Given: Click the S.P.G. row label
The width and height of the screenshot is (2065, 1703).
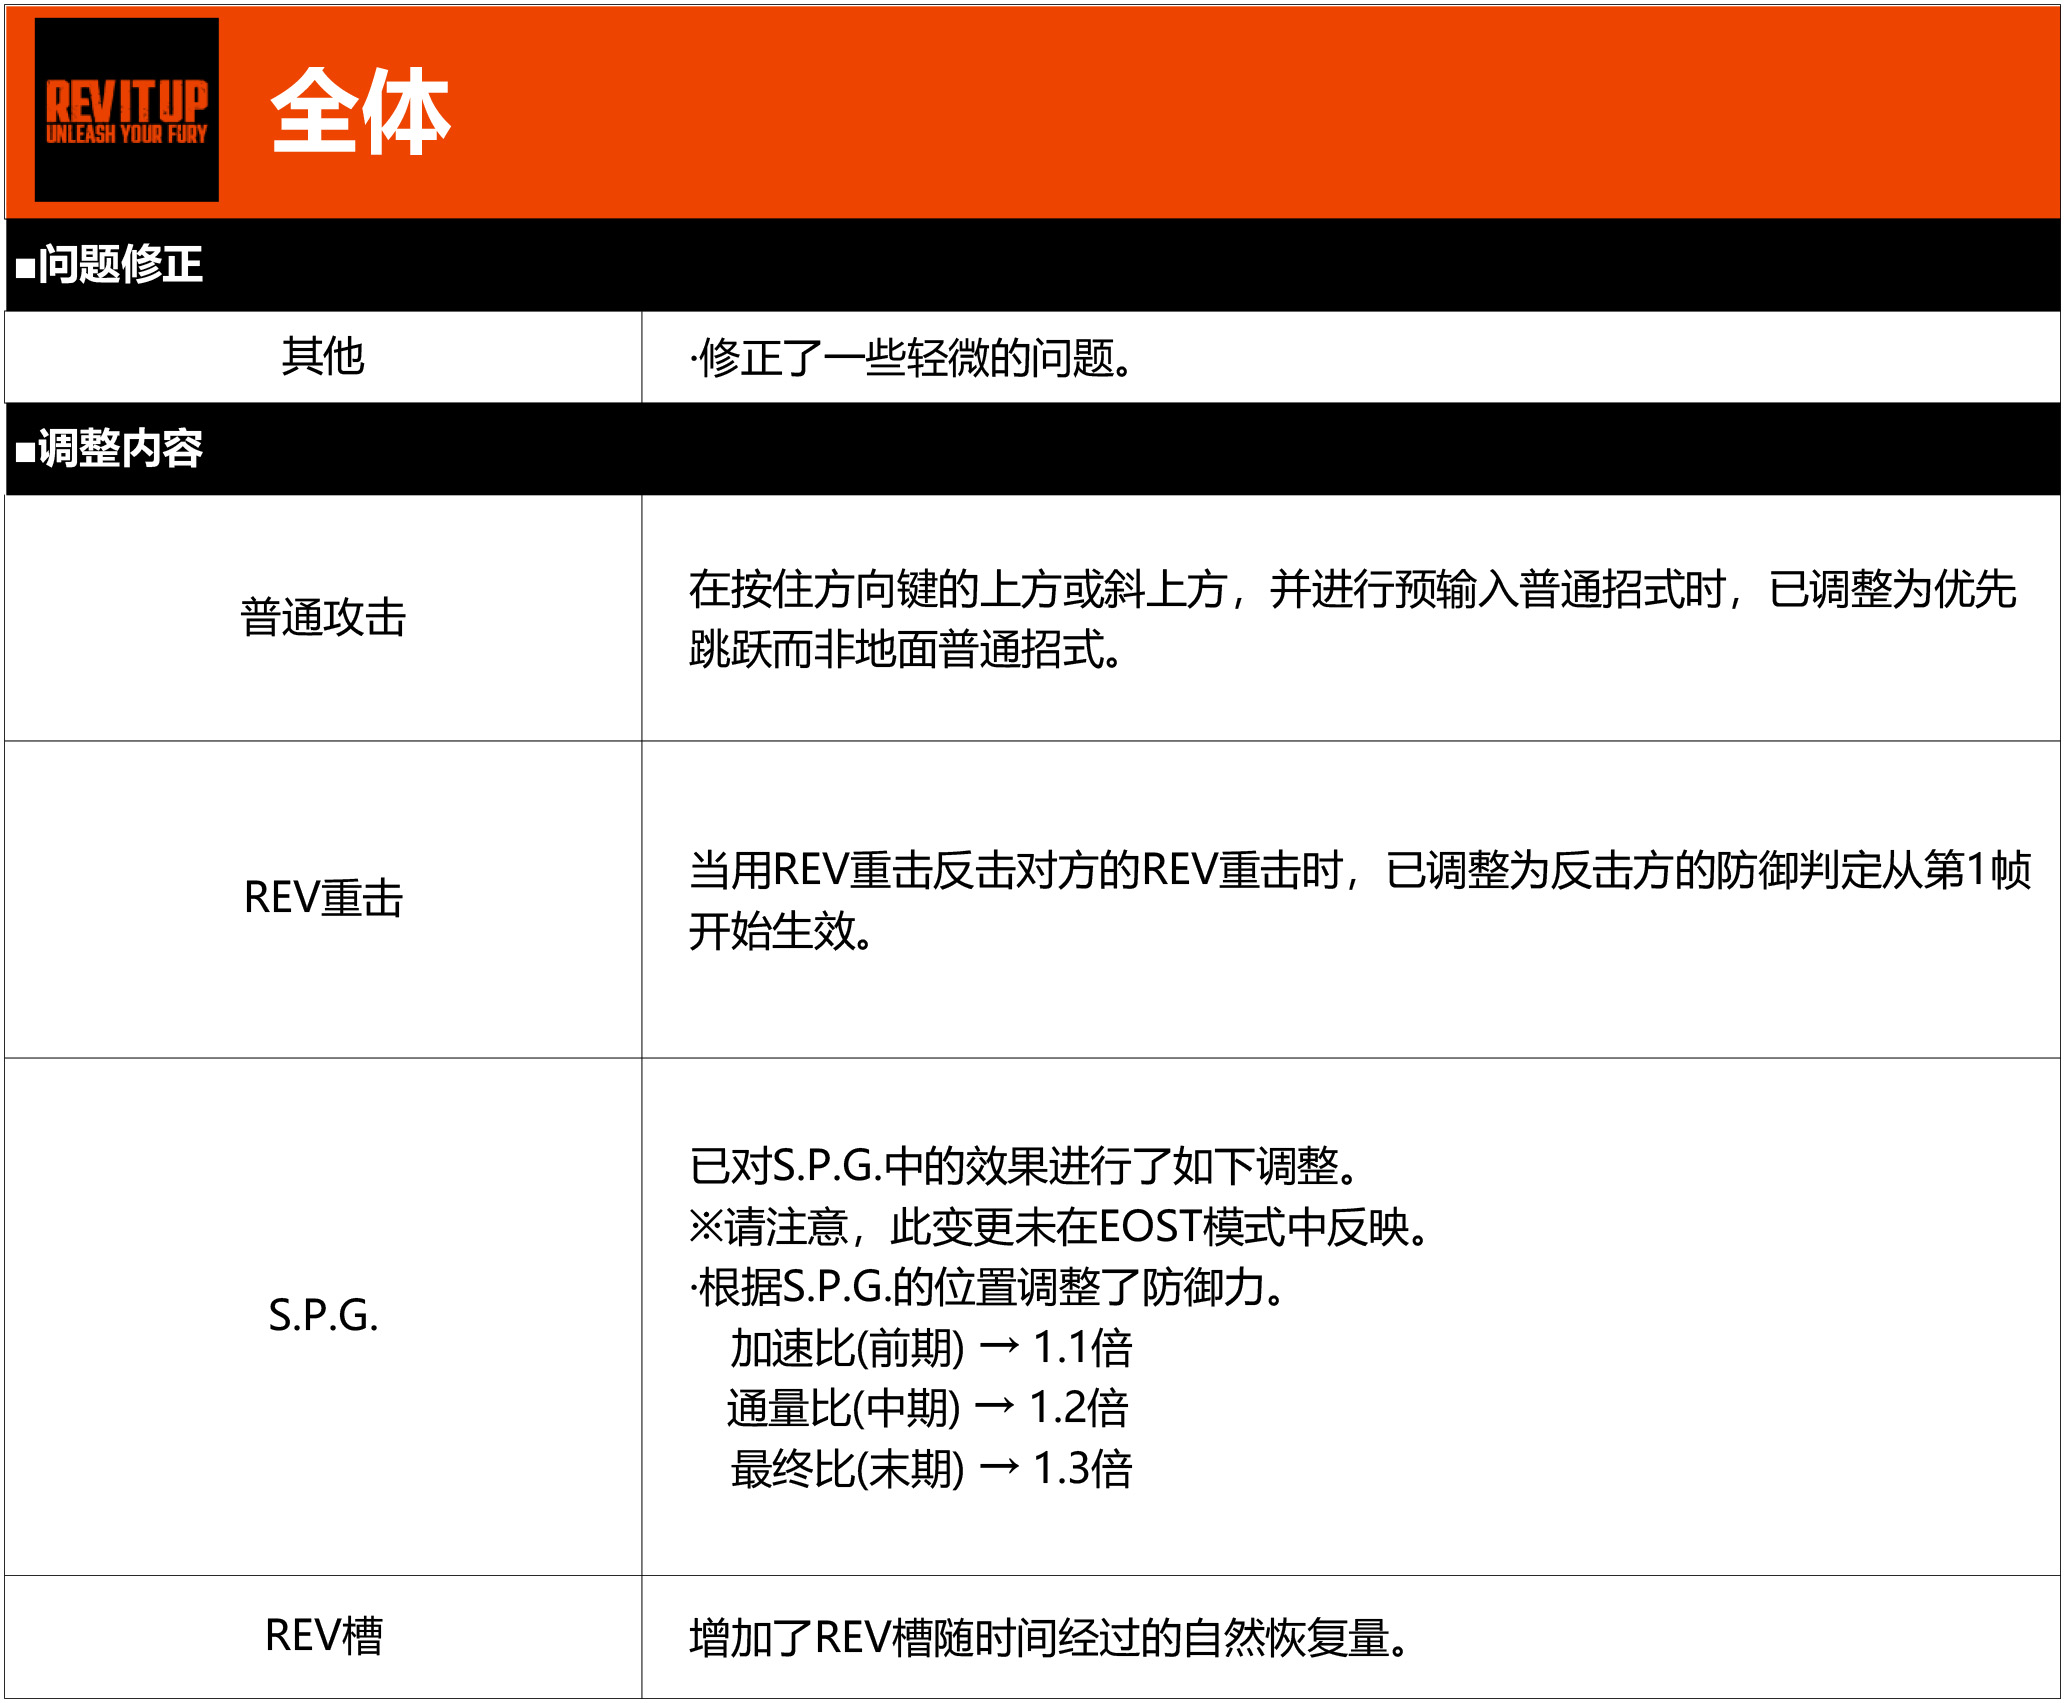Looking at the screenshot, I should click(322, 1315).
